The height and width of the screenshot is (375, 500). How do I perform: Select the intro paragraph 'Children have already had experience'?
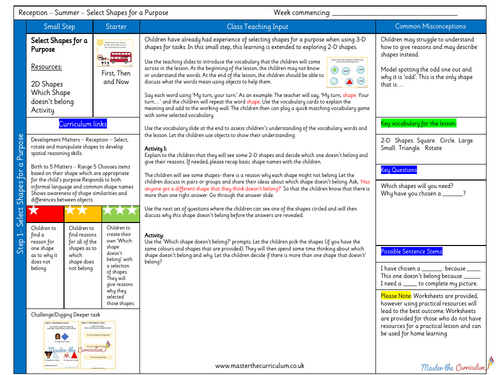click(x=255, y=43)
